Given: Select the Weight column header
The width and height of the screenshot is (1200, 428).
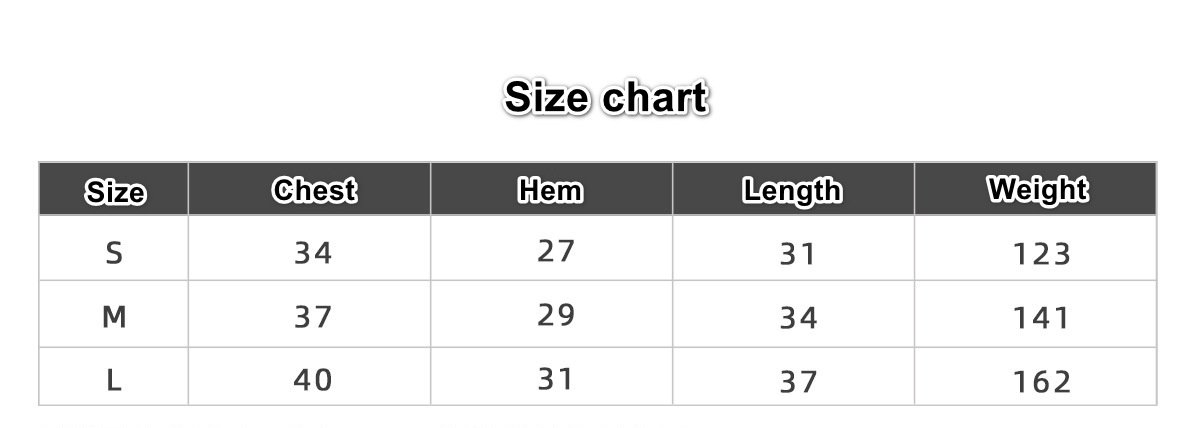Looking at the screenshot, I should click(1037, 189).
